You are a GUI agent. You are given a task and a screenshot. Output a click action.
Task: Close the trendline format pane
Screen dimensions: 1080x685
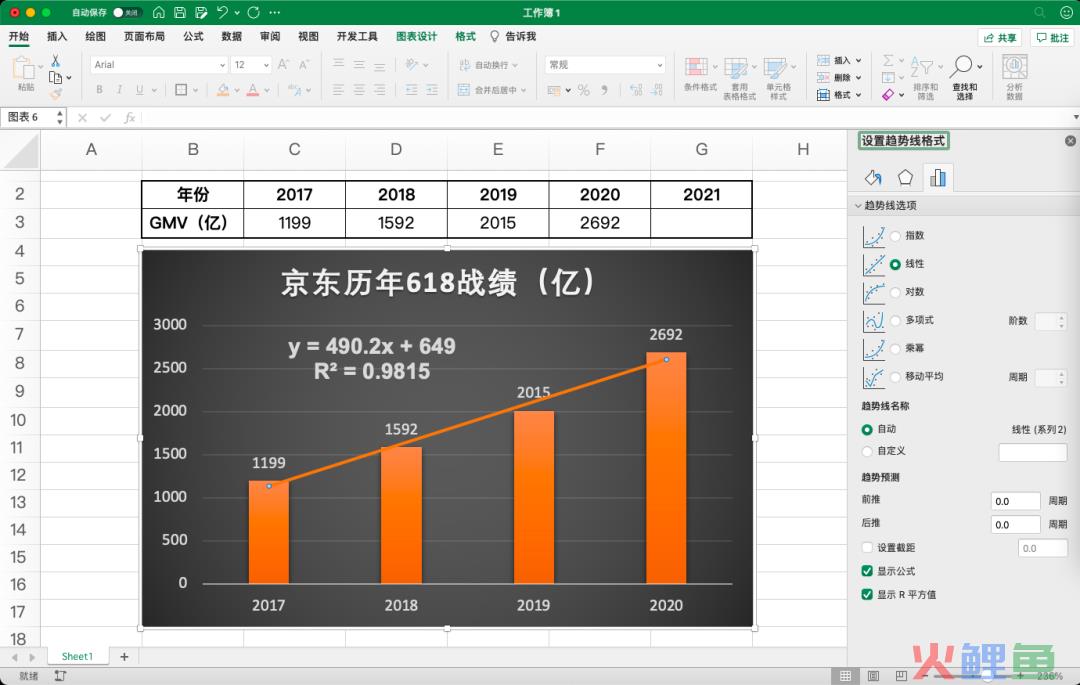[1070, 140]
